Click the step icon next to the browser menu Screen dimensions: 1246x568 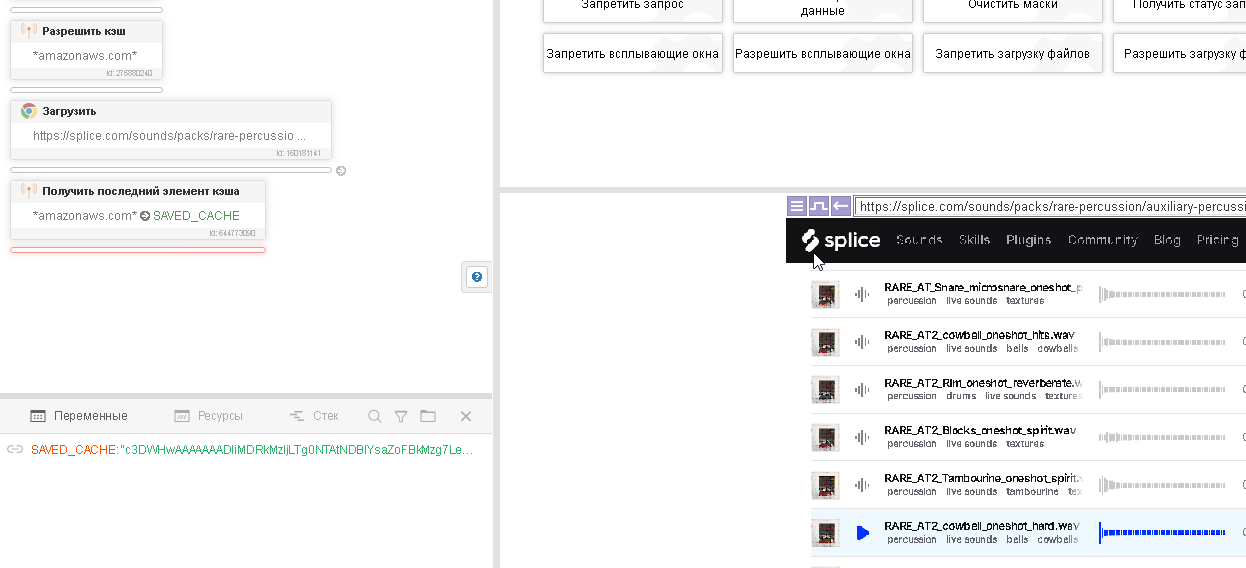[x=819, y=206]
